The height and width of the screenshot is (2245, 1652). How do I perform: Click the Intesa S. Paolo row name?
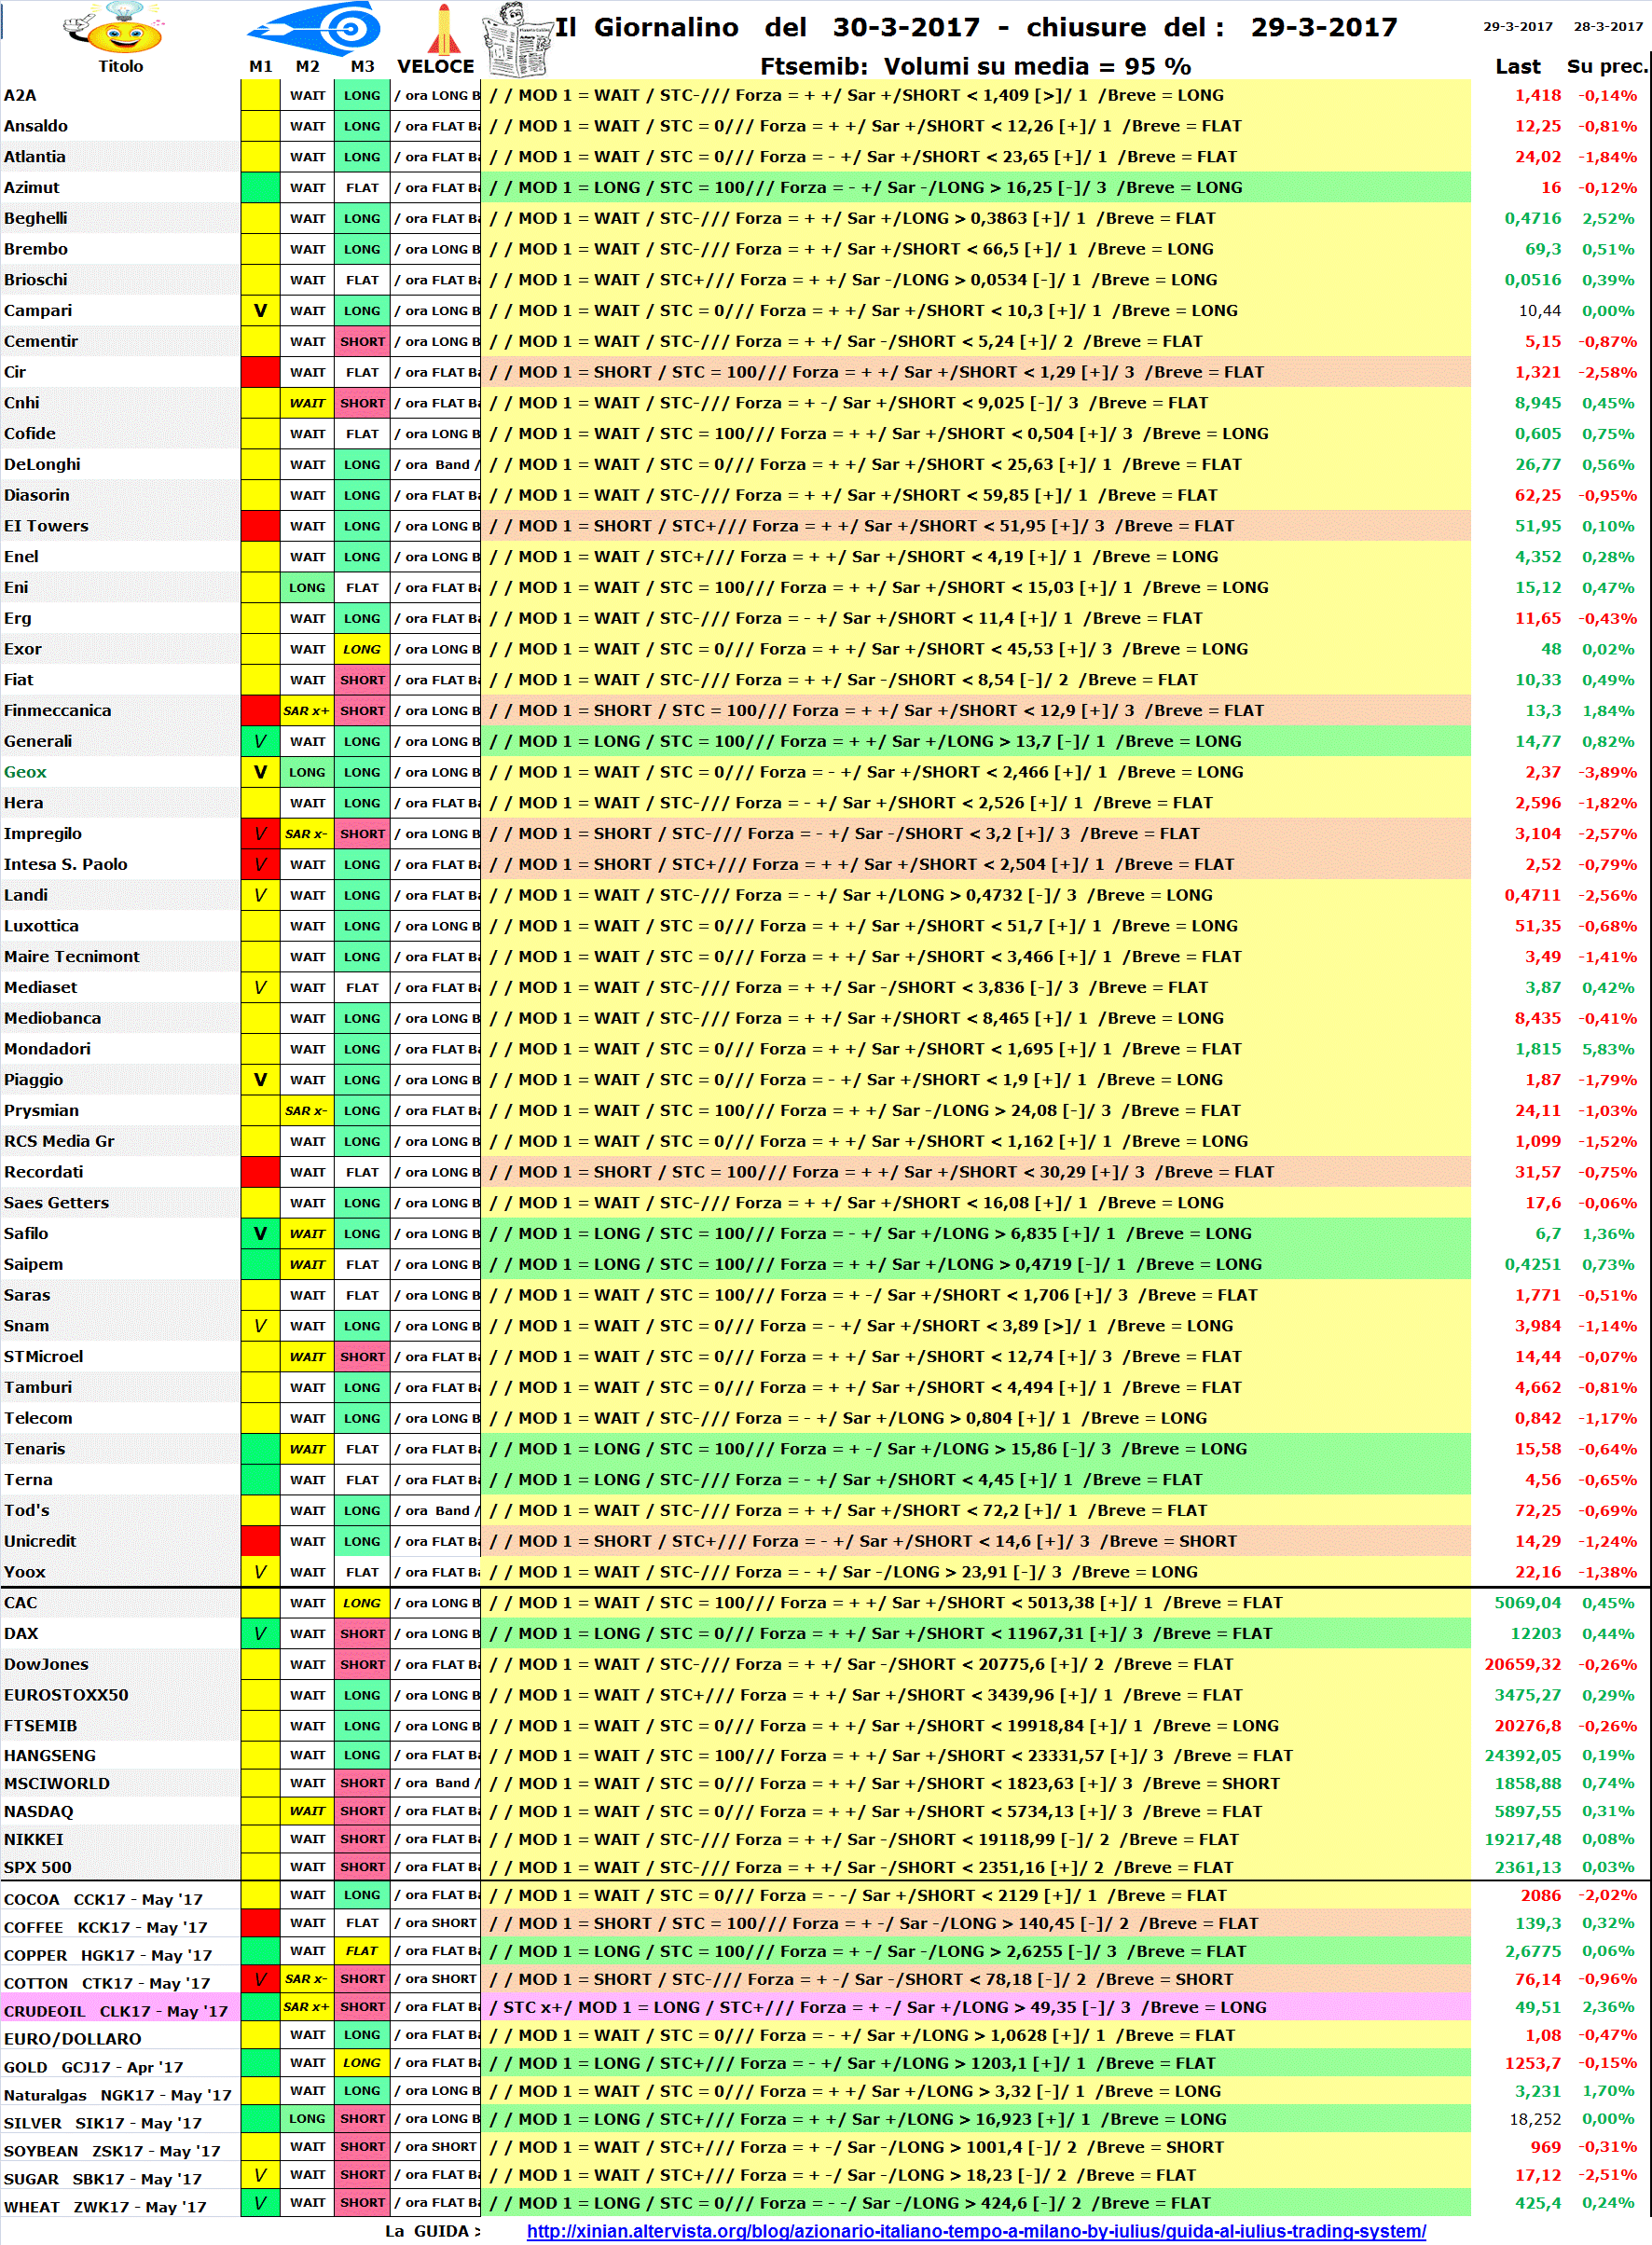click(x=66, y=864)
